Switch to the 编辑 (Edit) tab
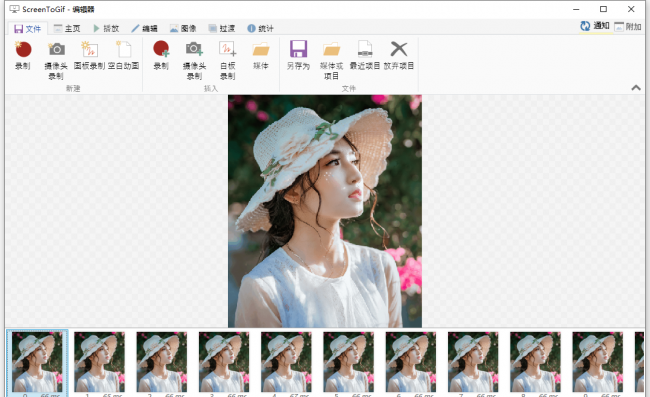 144,29
